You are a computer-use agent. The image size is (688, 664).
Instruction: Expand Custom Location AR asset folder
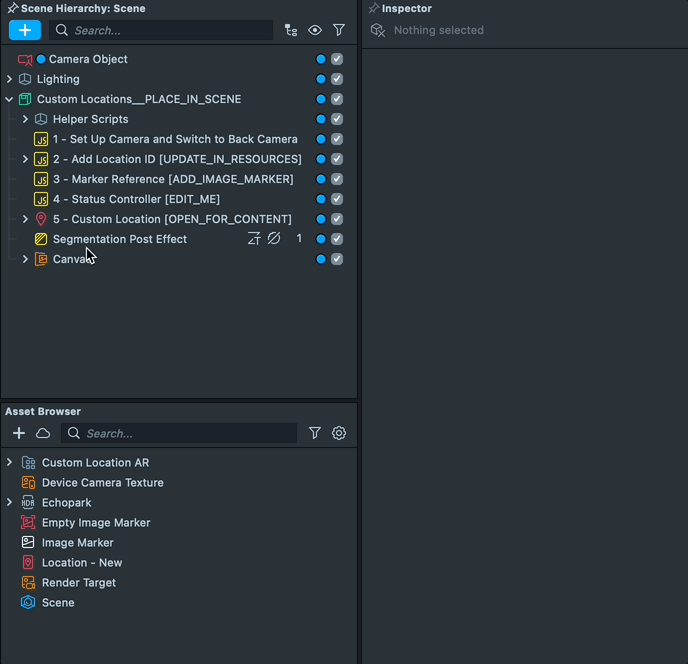(9, 462)
